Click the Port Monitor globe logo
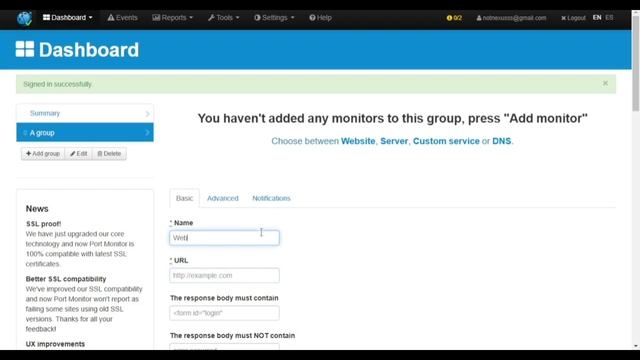This screenshot has width=640, height=360. [24, 18]
